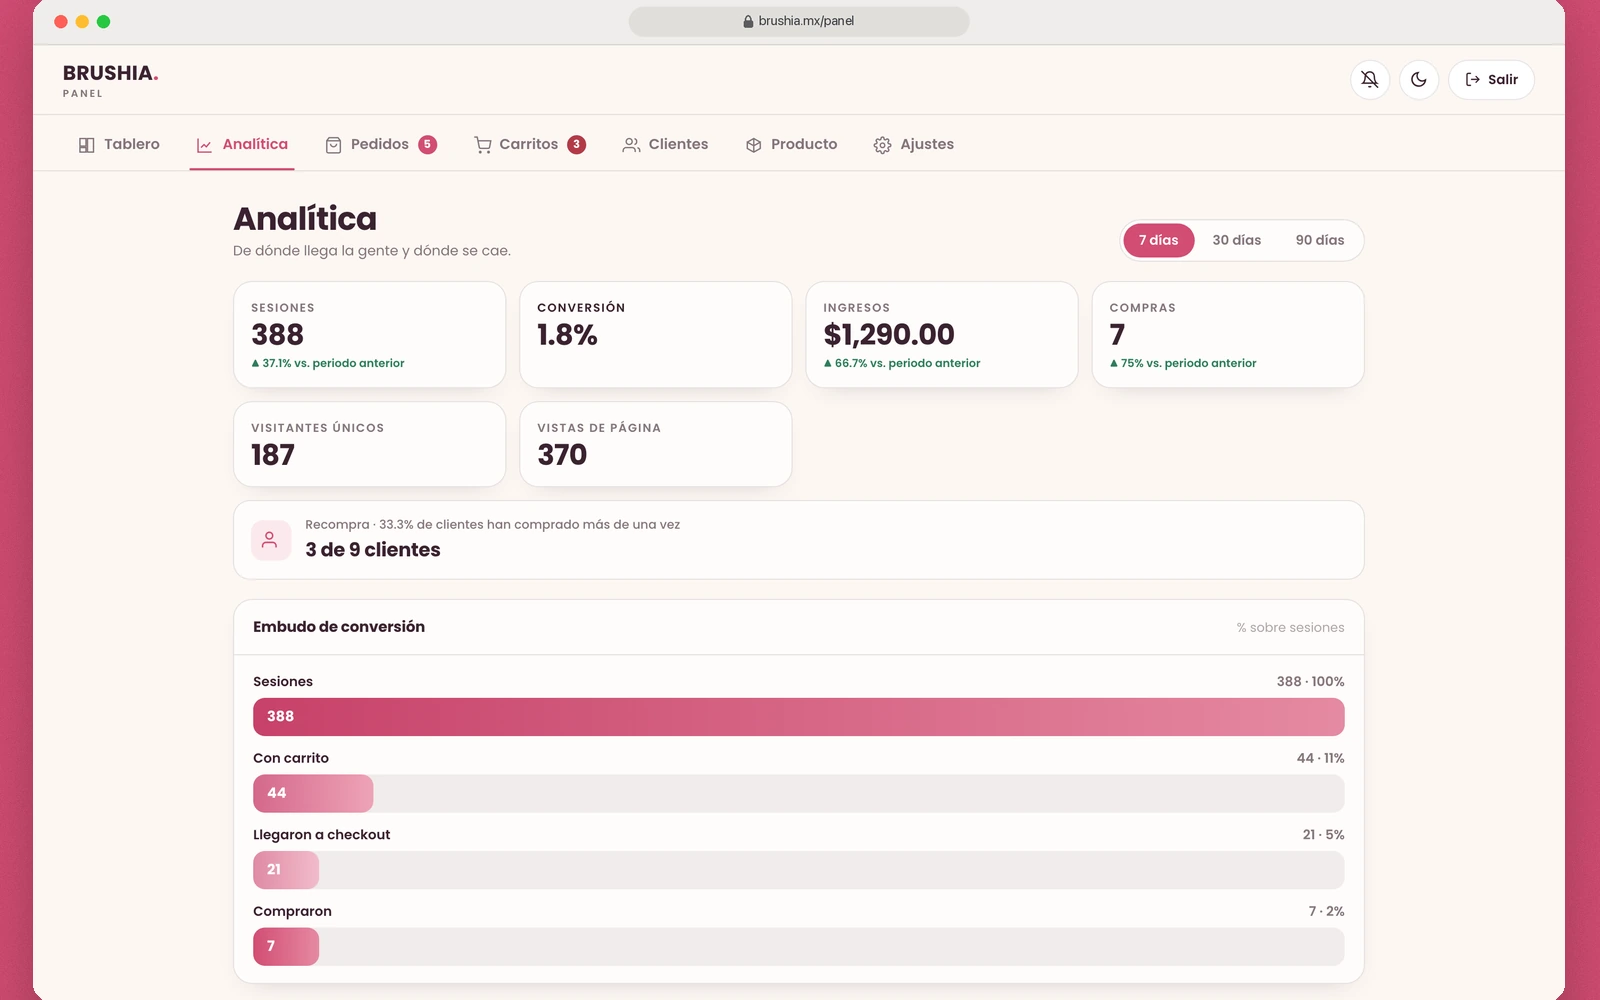Screen dimensions: 1600x1000
Task: Toggle dark mode moon icon
Action: click(x=1419, y=80)
